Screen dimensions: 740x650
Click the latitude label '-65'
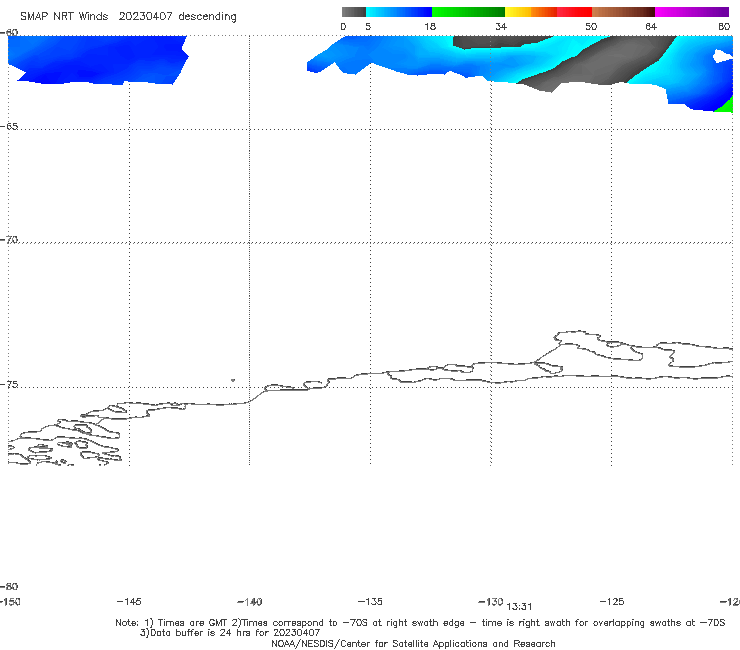tap(9, 127)
